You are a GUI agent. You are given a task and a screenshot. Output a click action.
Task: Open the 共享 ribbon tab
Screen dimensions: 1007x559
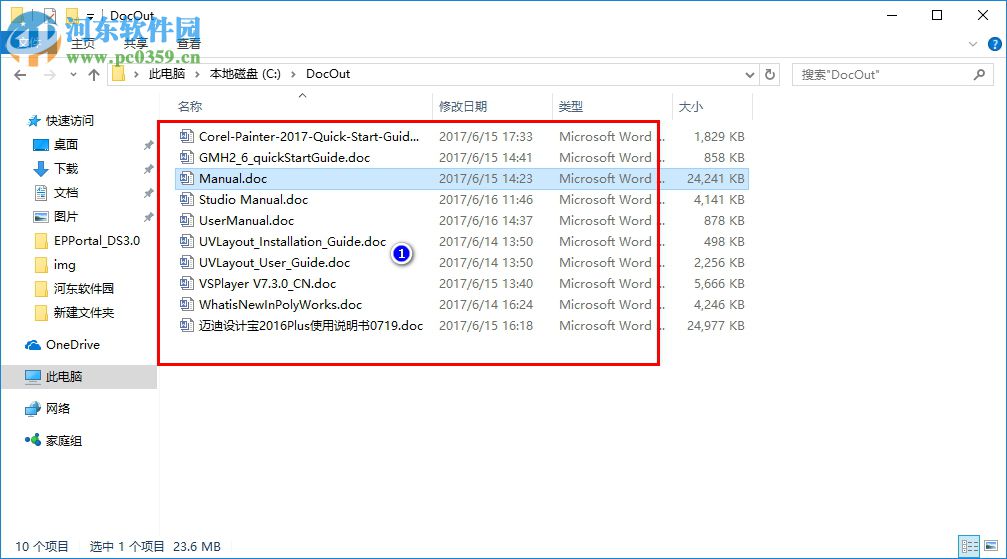pos(136,44)
